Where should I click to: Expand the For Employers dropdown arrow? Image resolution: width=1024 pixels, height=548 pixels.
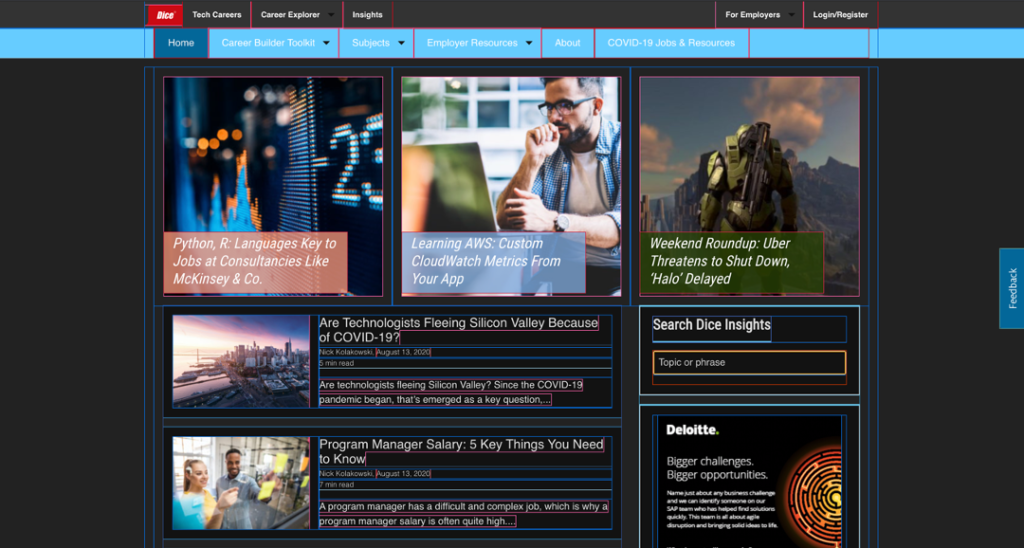click(792, 15)
